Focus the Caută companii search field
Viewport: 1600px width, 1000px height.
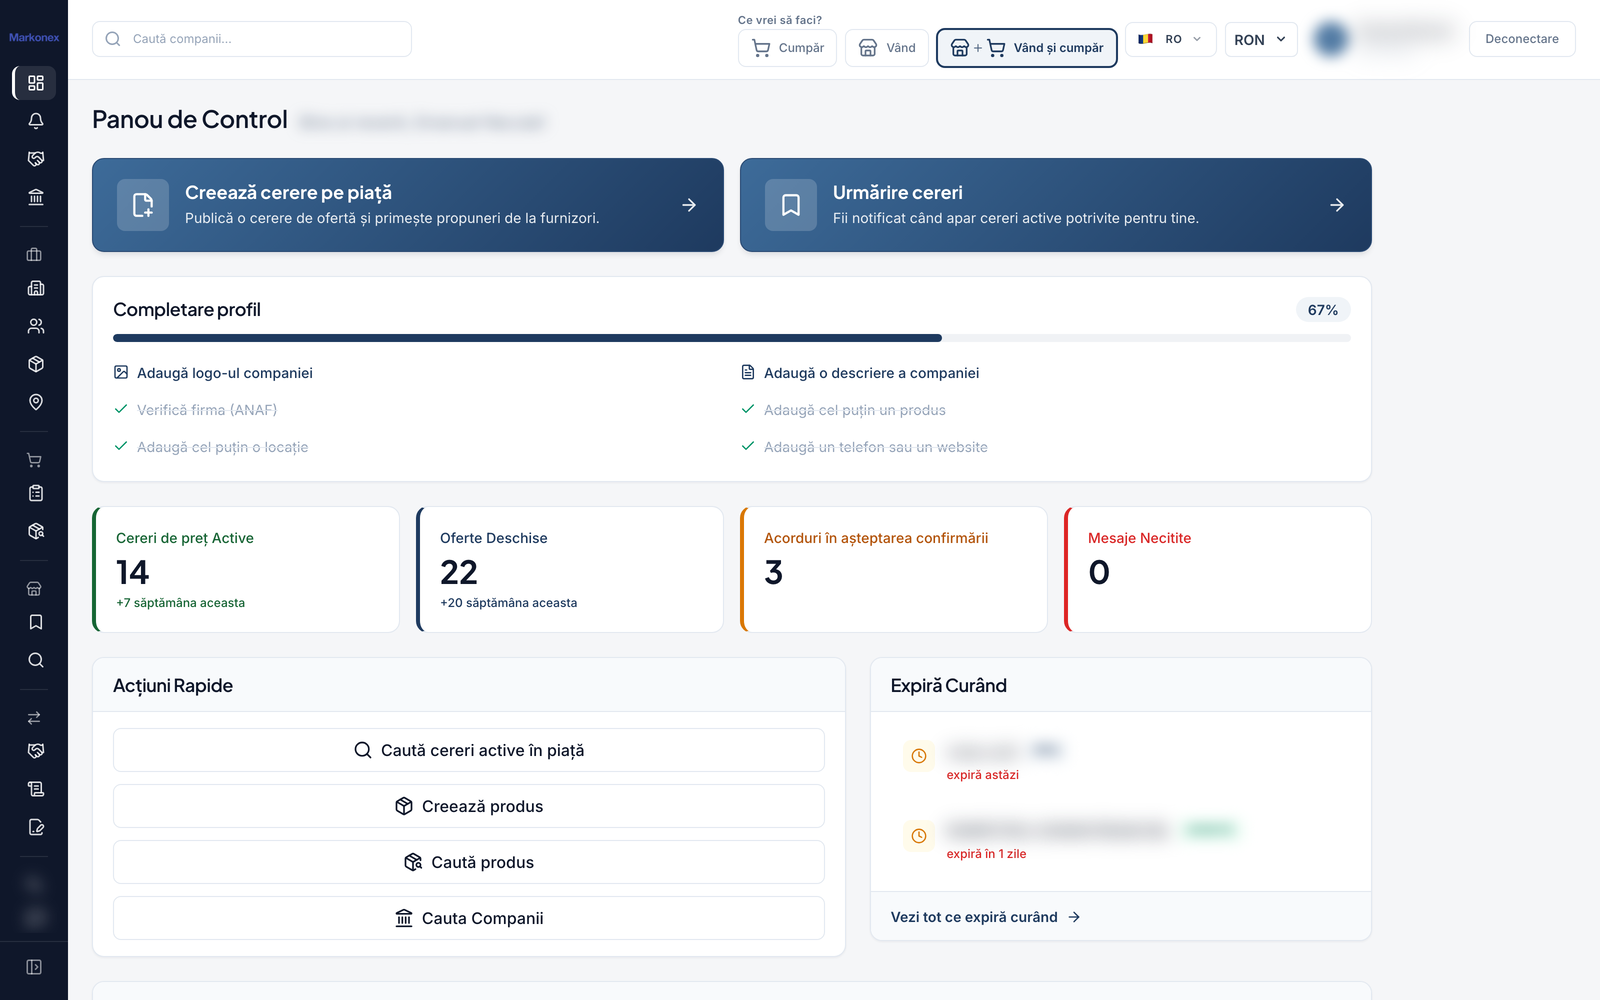click(x=252, y=39)
